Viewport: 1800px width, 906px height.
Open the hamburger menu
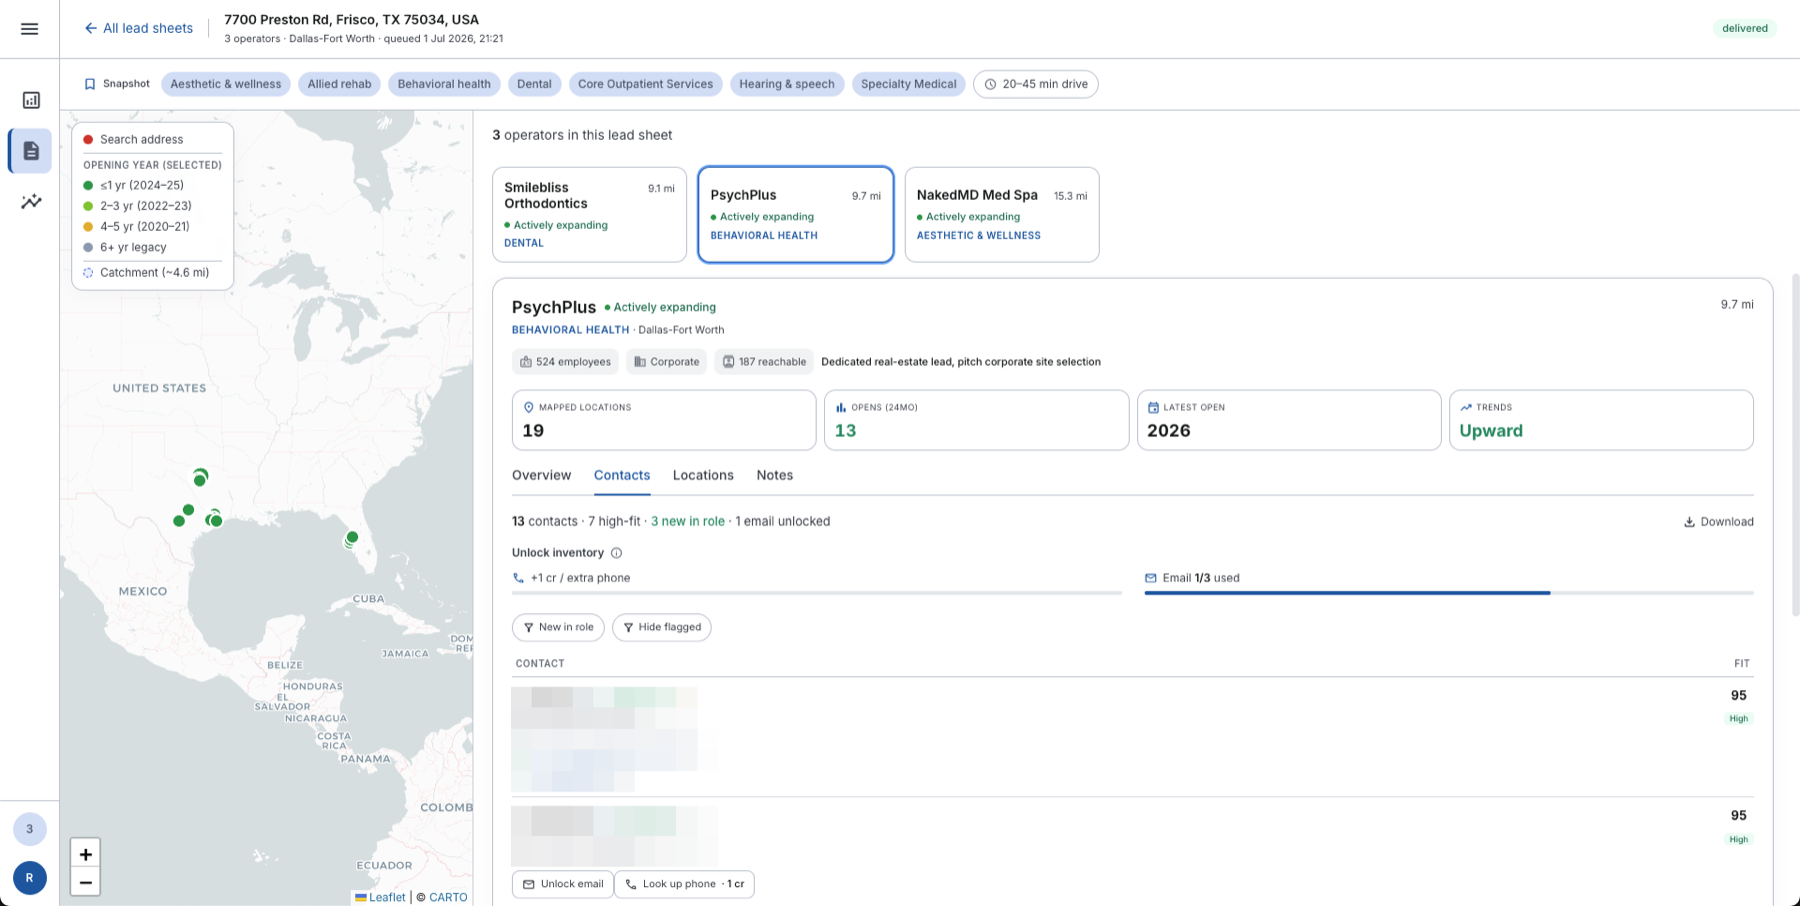(x=30, y=29)
